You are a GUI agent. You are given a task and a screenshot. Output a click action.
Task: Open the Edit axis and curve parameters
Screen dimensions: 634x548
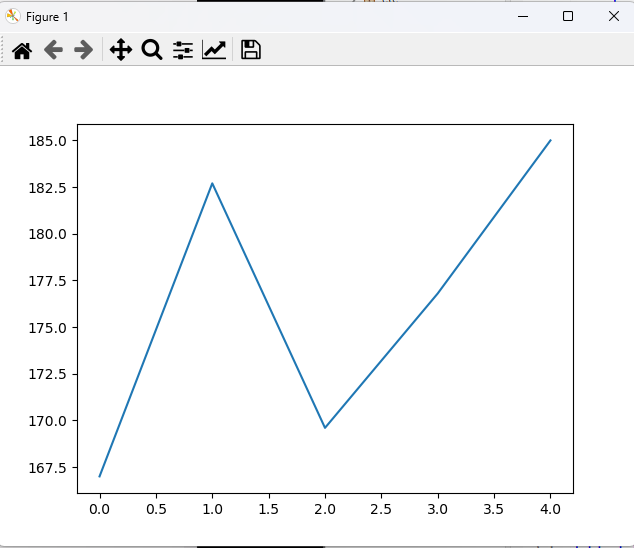click(x=214, y=50)
